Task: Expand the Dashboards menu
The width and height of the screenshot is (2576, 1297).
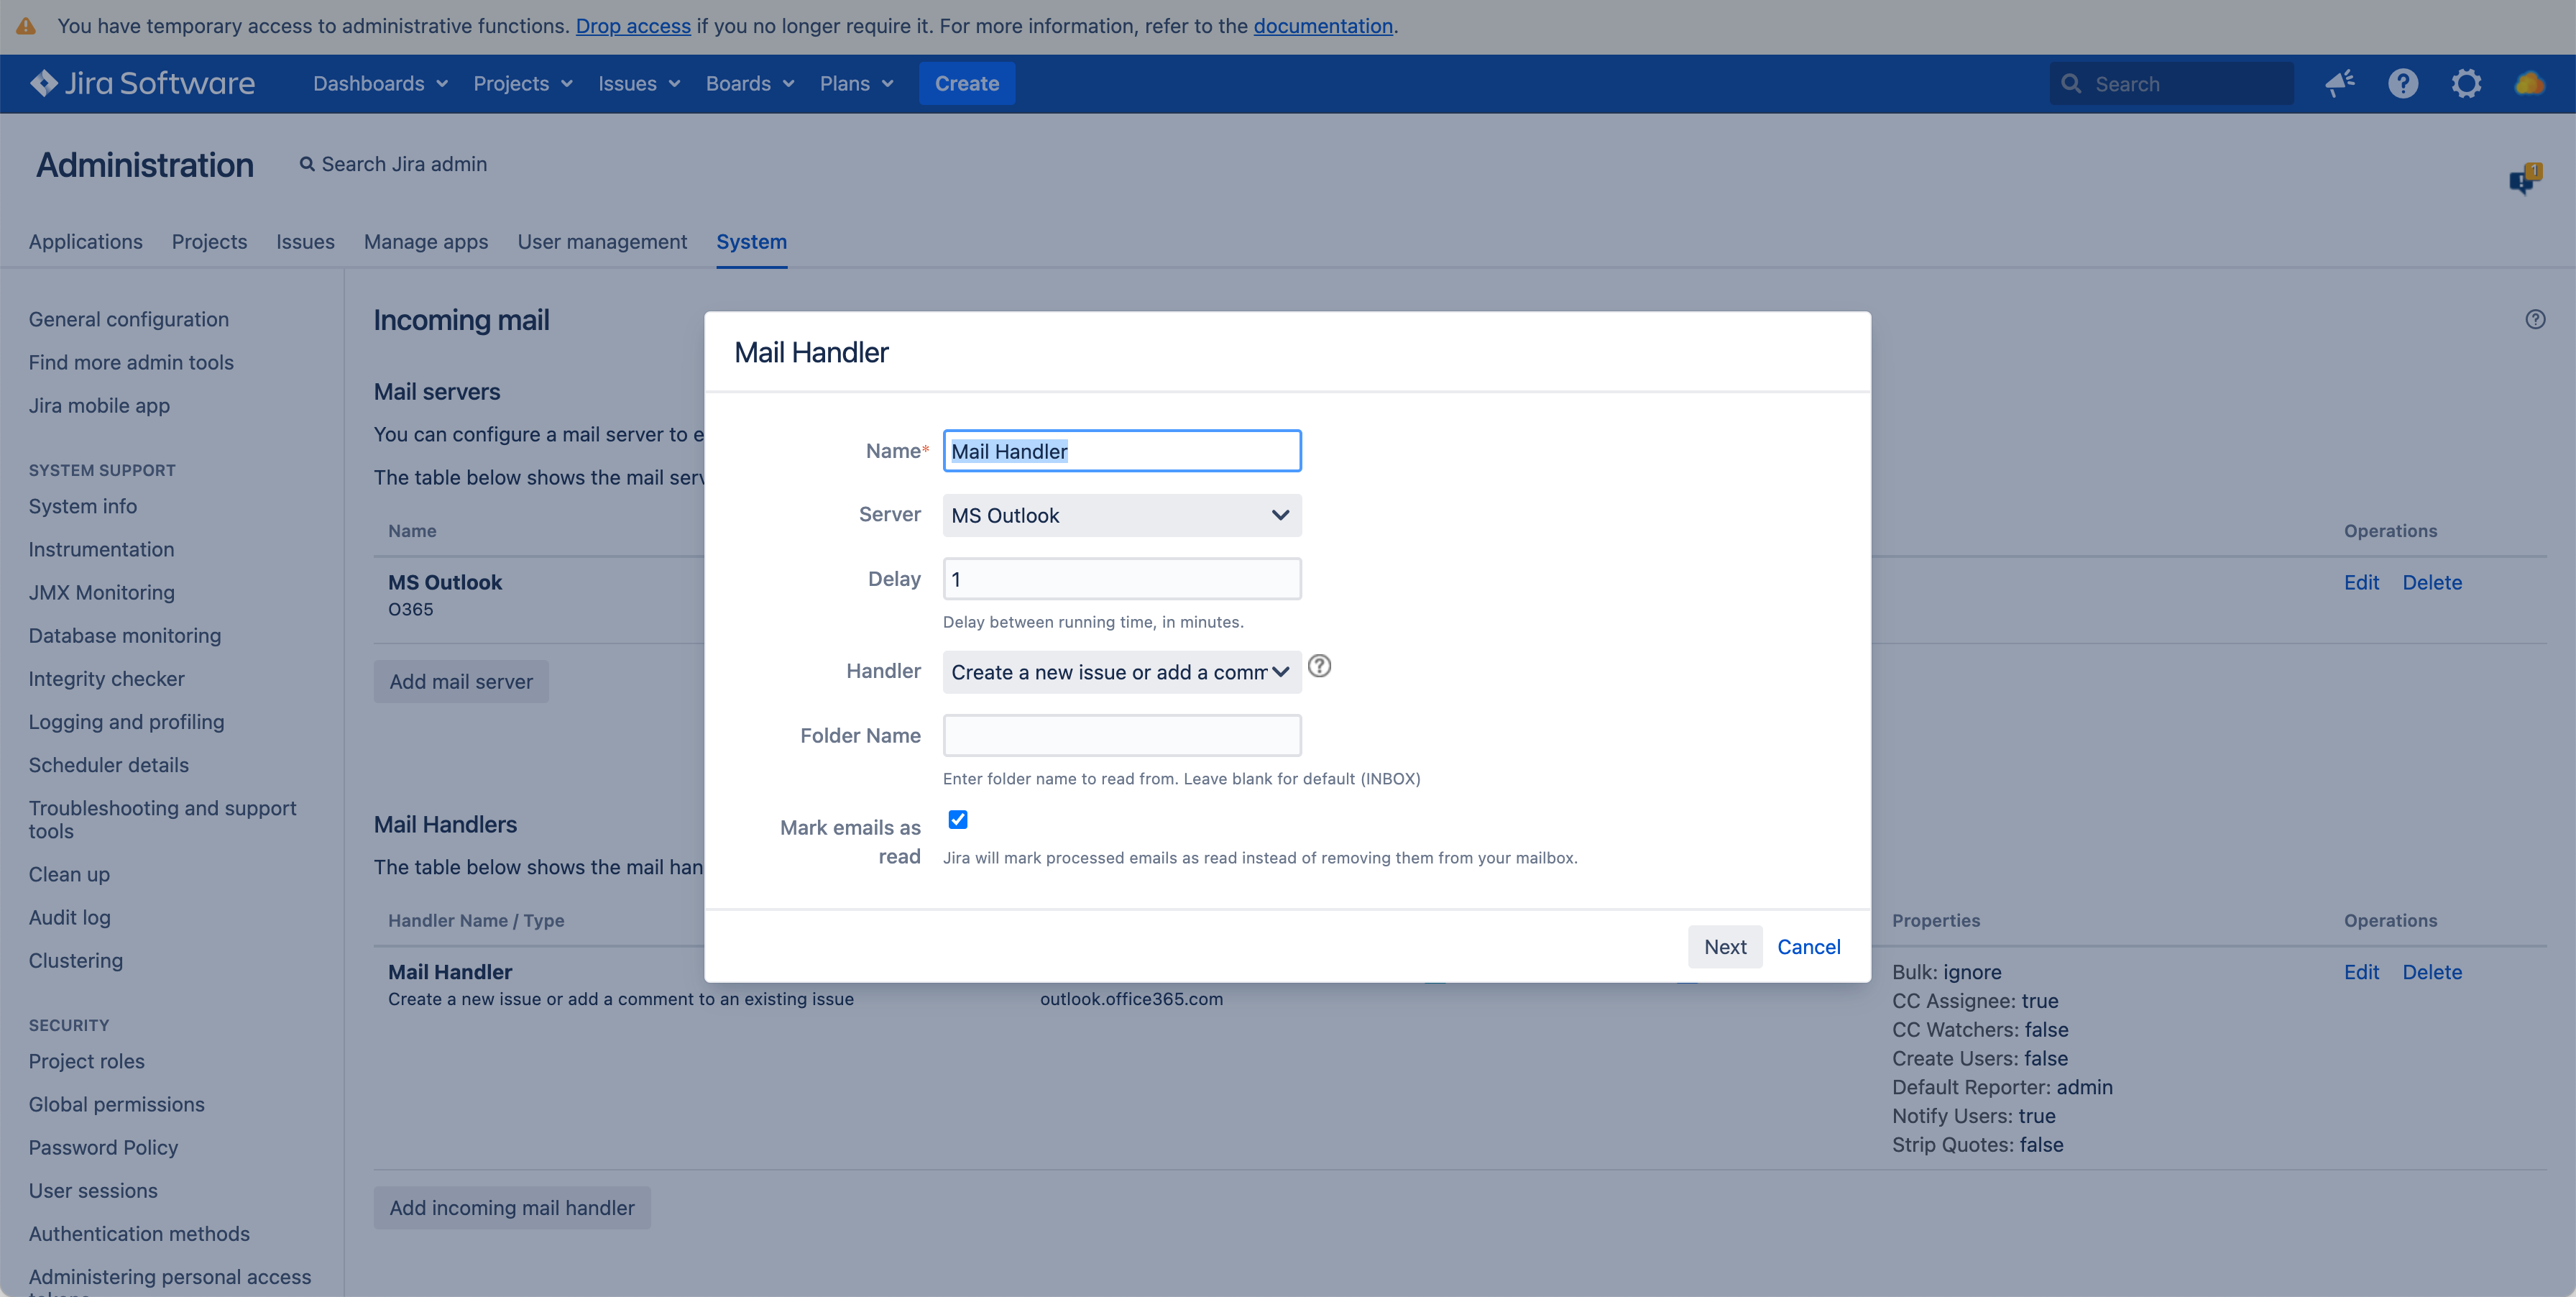Action: coord(380,84)
